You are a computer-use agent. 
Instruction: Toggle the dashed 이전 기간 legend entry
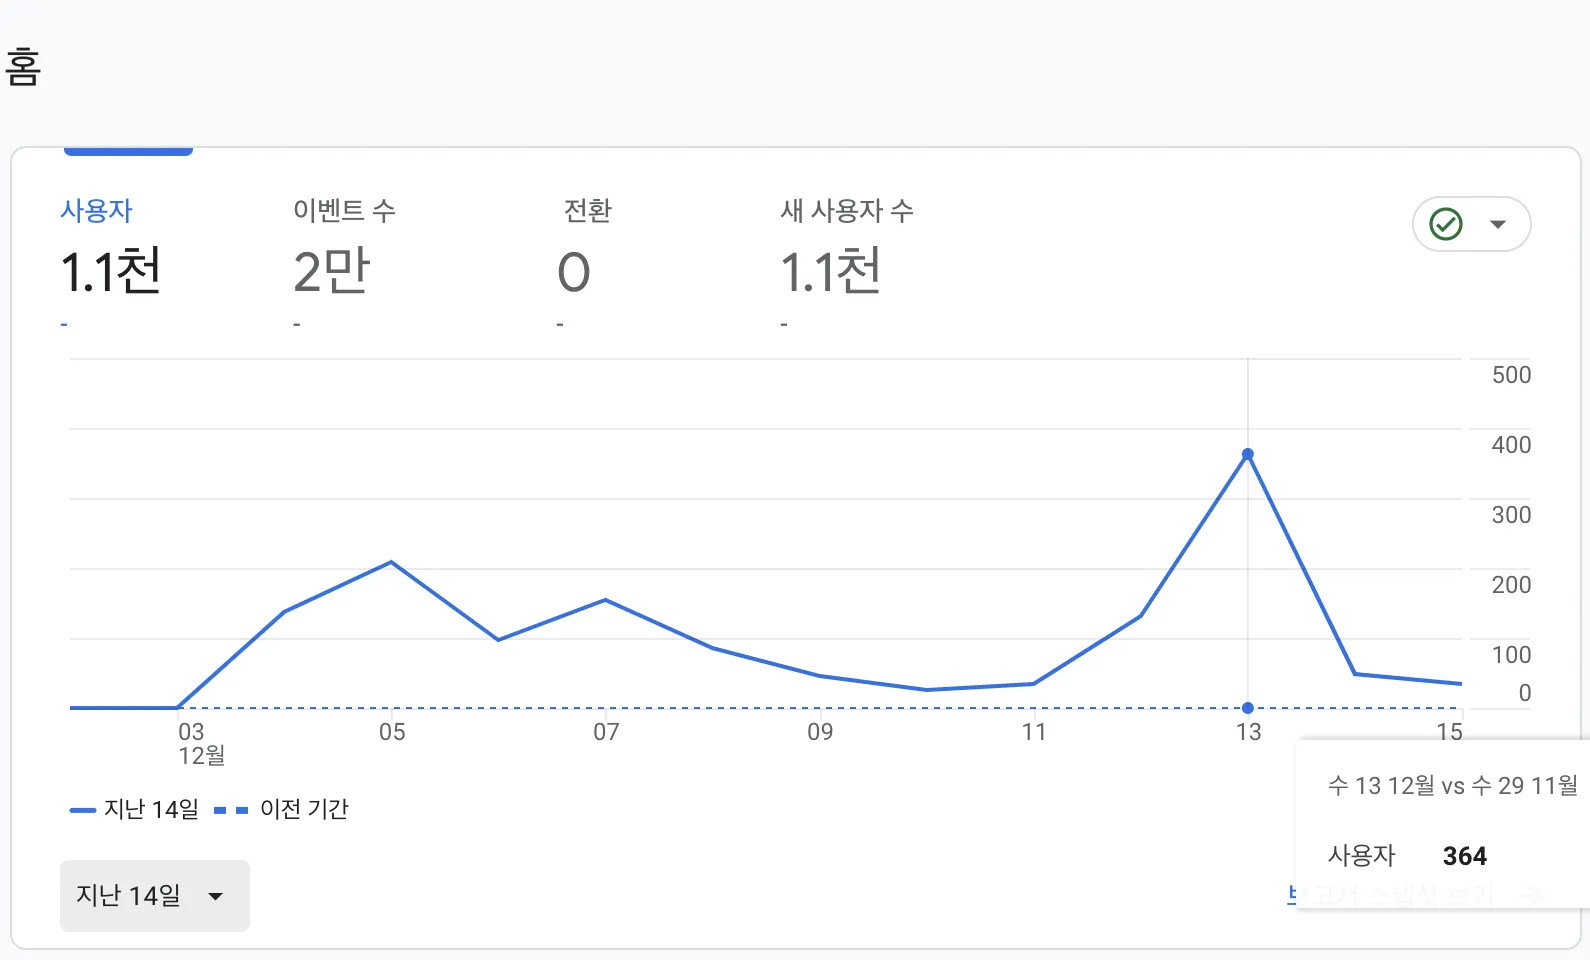click(x=282, y=809)
